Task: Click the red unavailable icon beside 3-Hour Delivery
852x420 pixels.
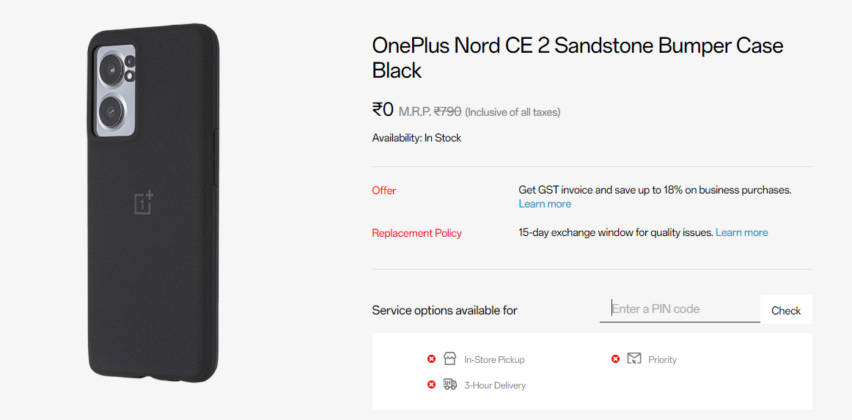Action: (431, 385)
